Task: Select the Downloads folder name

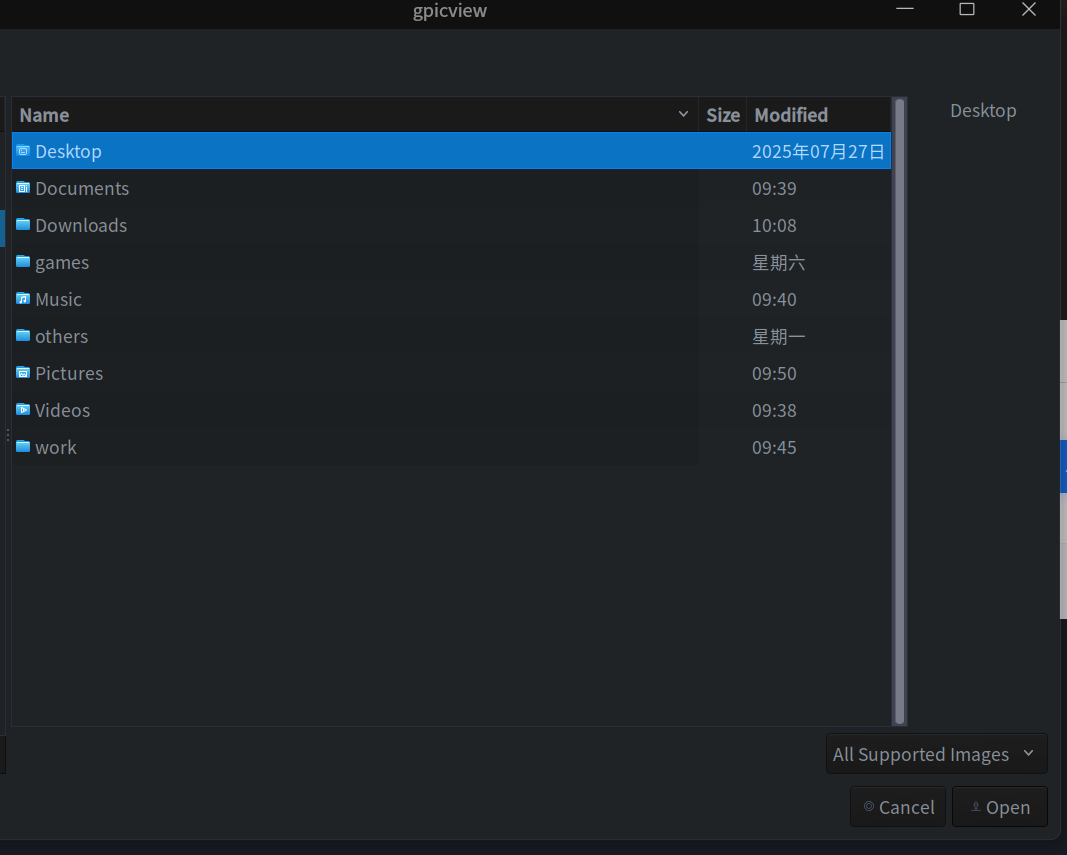Action: (x=81, y=225)
